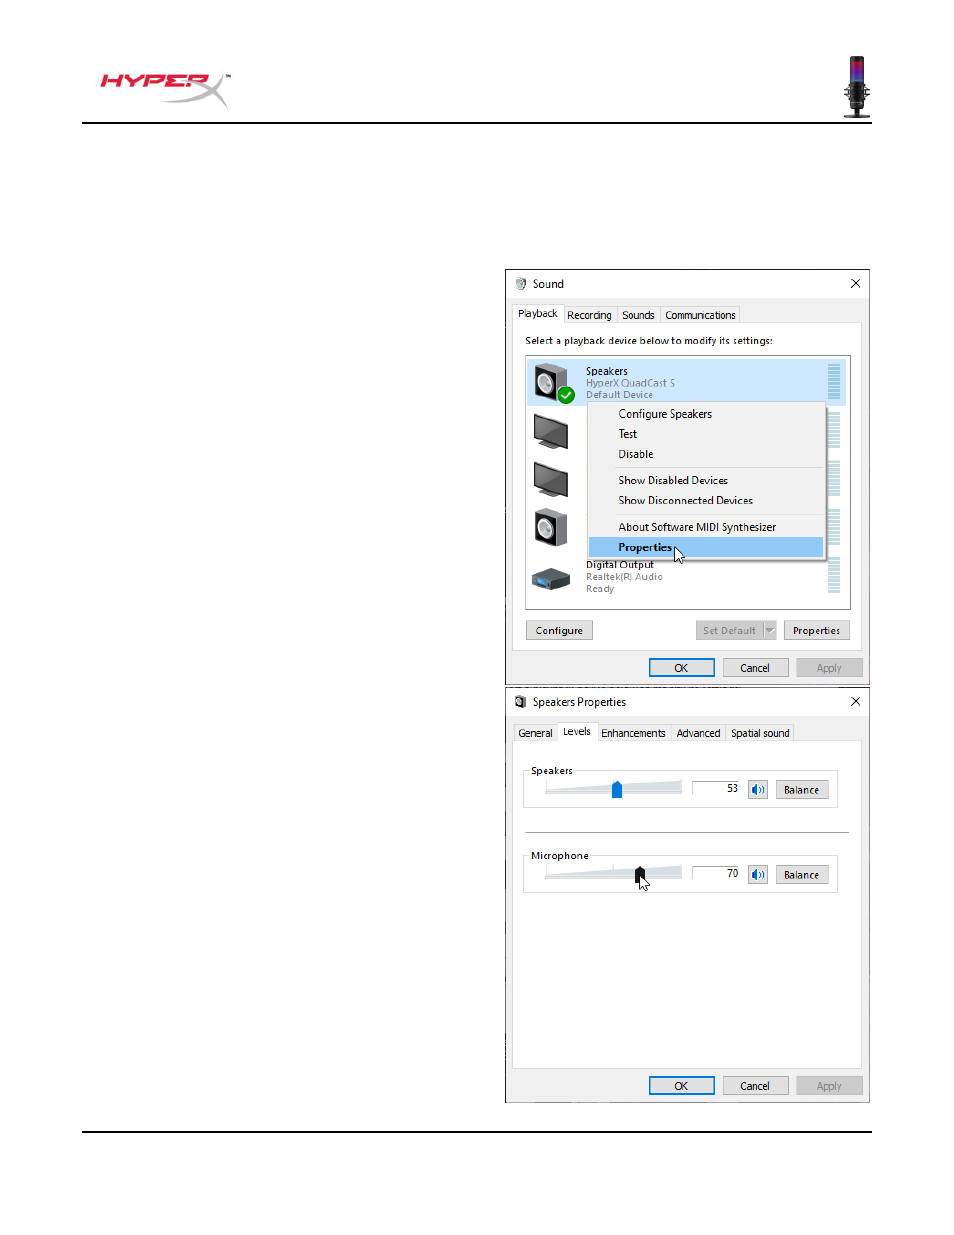The width and height of the screenshot is (954, 1235).
Task: Open the General tab in Speakers Properties
Action: tap(535, 733)
